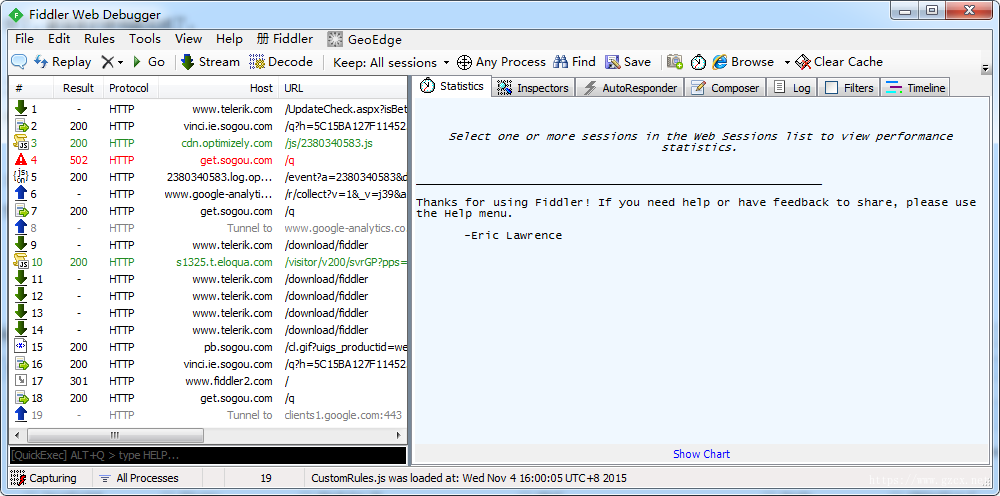The height and width of the screenshot is (496, 1000).
Task: Switch to the Timeline tab
Action: click(916, 88)
